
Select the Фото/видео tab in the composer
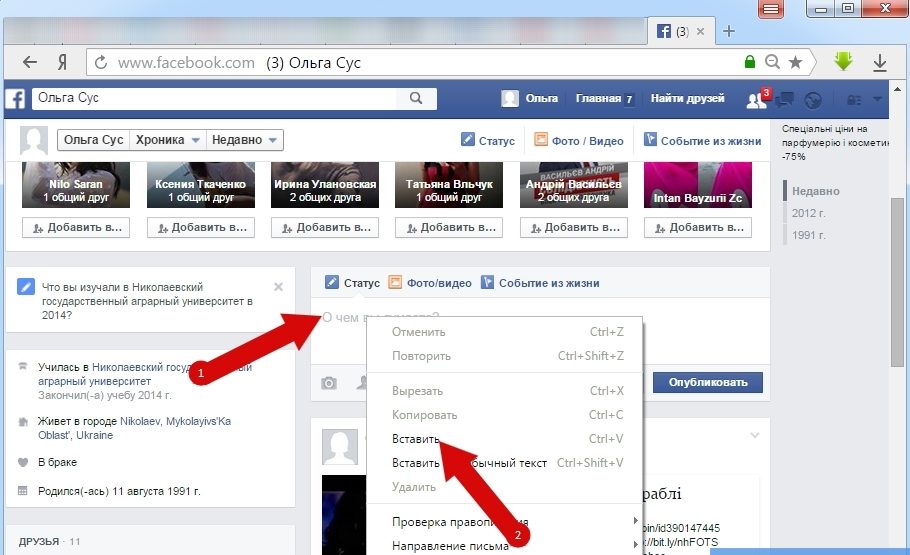point(430,283)
